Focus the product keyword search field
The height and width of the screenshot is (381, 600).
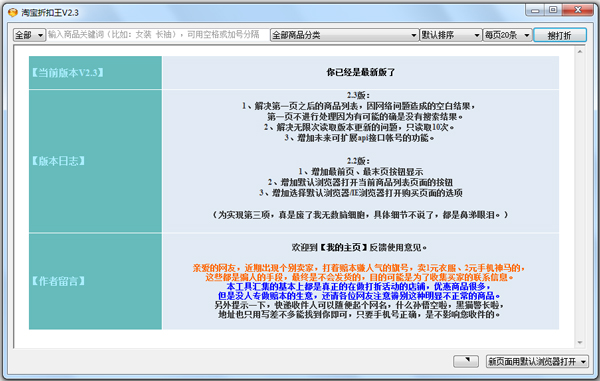coord(158,35)
